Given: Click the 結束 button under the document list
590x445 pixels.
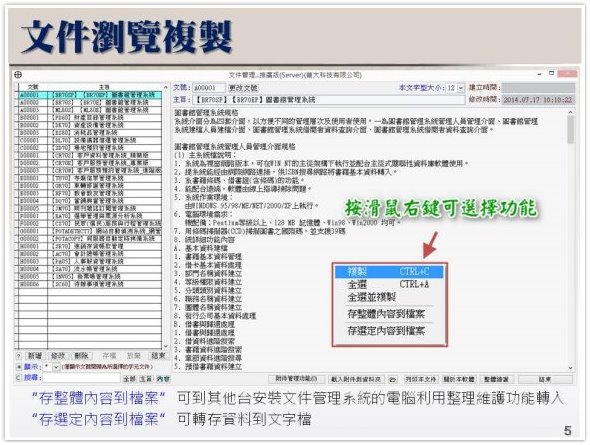Looking at the screenshot, I should pyautogui.click(x=158, y=356).
